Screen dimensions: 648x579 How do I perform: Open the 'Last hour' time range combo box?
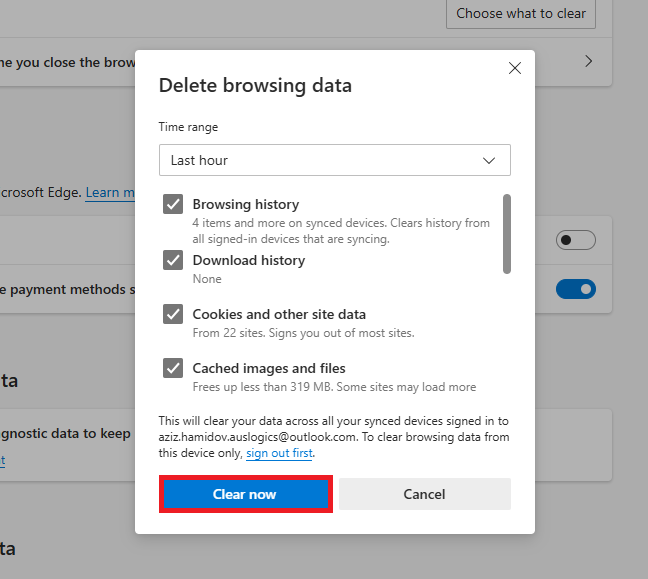pos(334,160)
